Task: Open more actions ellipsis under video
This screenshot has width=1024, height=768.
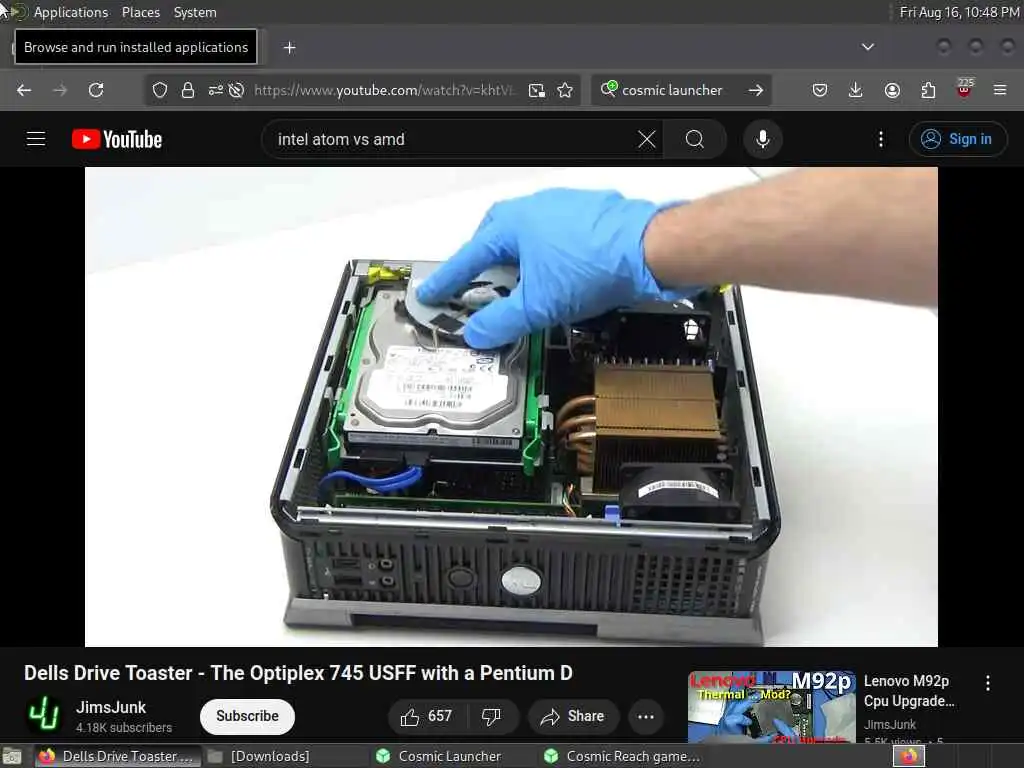Action: [x=646, y=716]
